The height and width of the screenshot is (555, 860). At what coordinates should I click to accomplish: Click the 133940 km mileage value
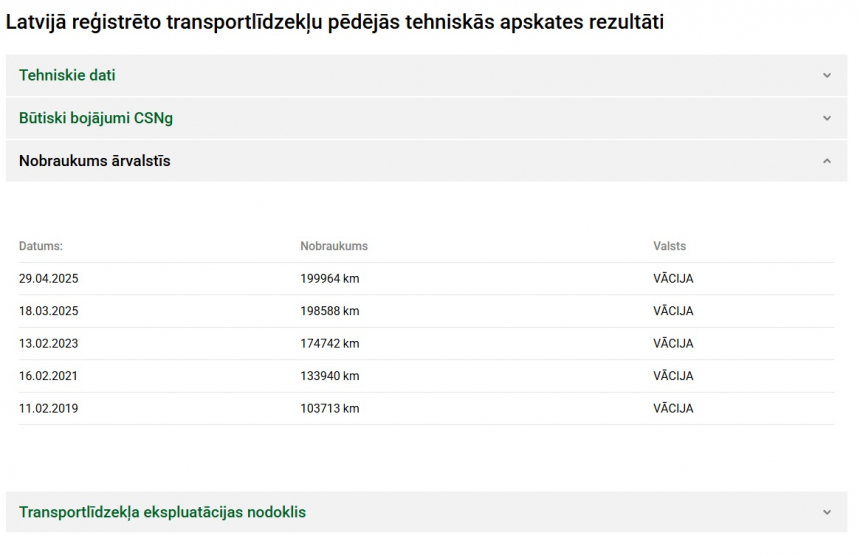pyautogui.click(x=330, y=376)
